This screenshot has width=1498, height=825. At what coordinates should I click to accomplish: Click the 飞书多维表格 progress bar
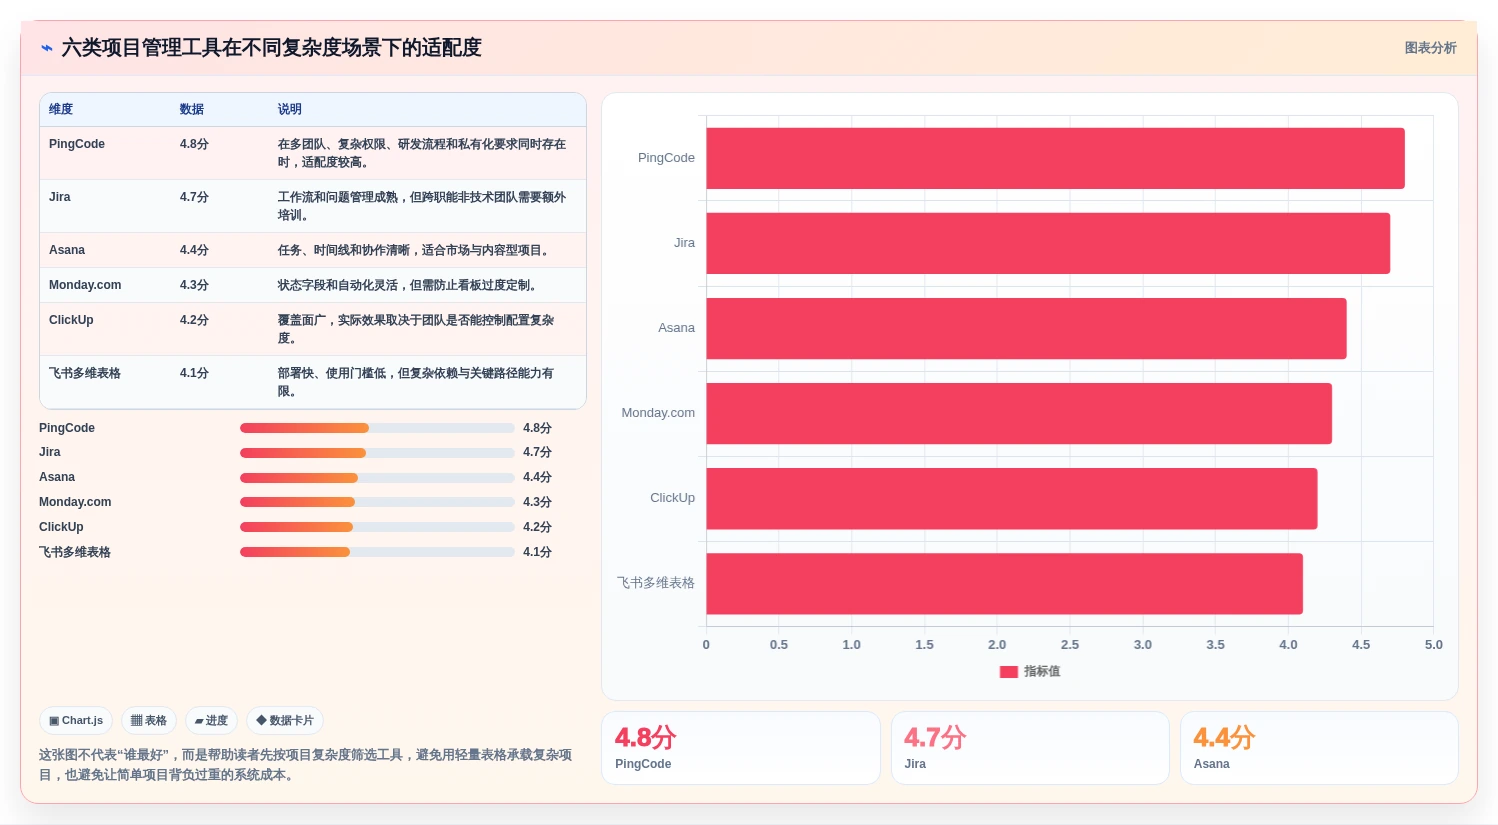point(377,552)
